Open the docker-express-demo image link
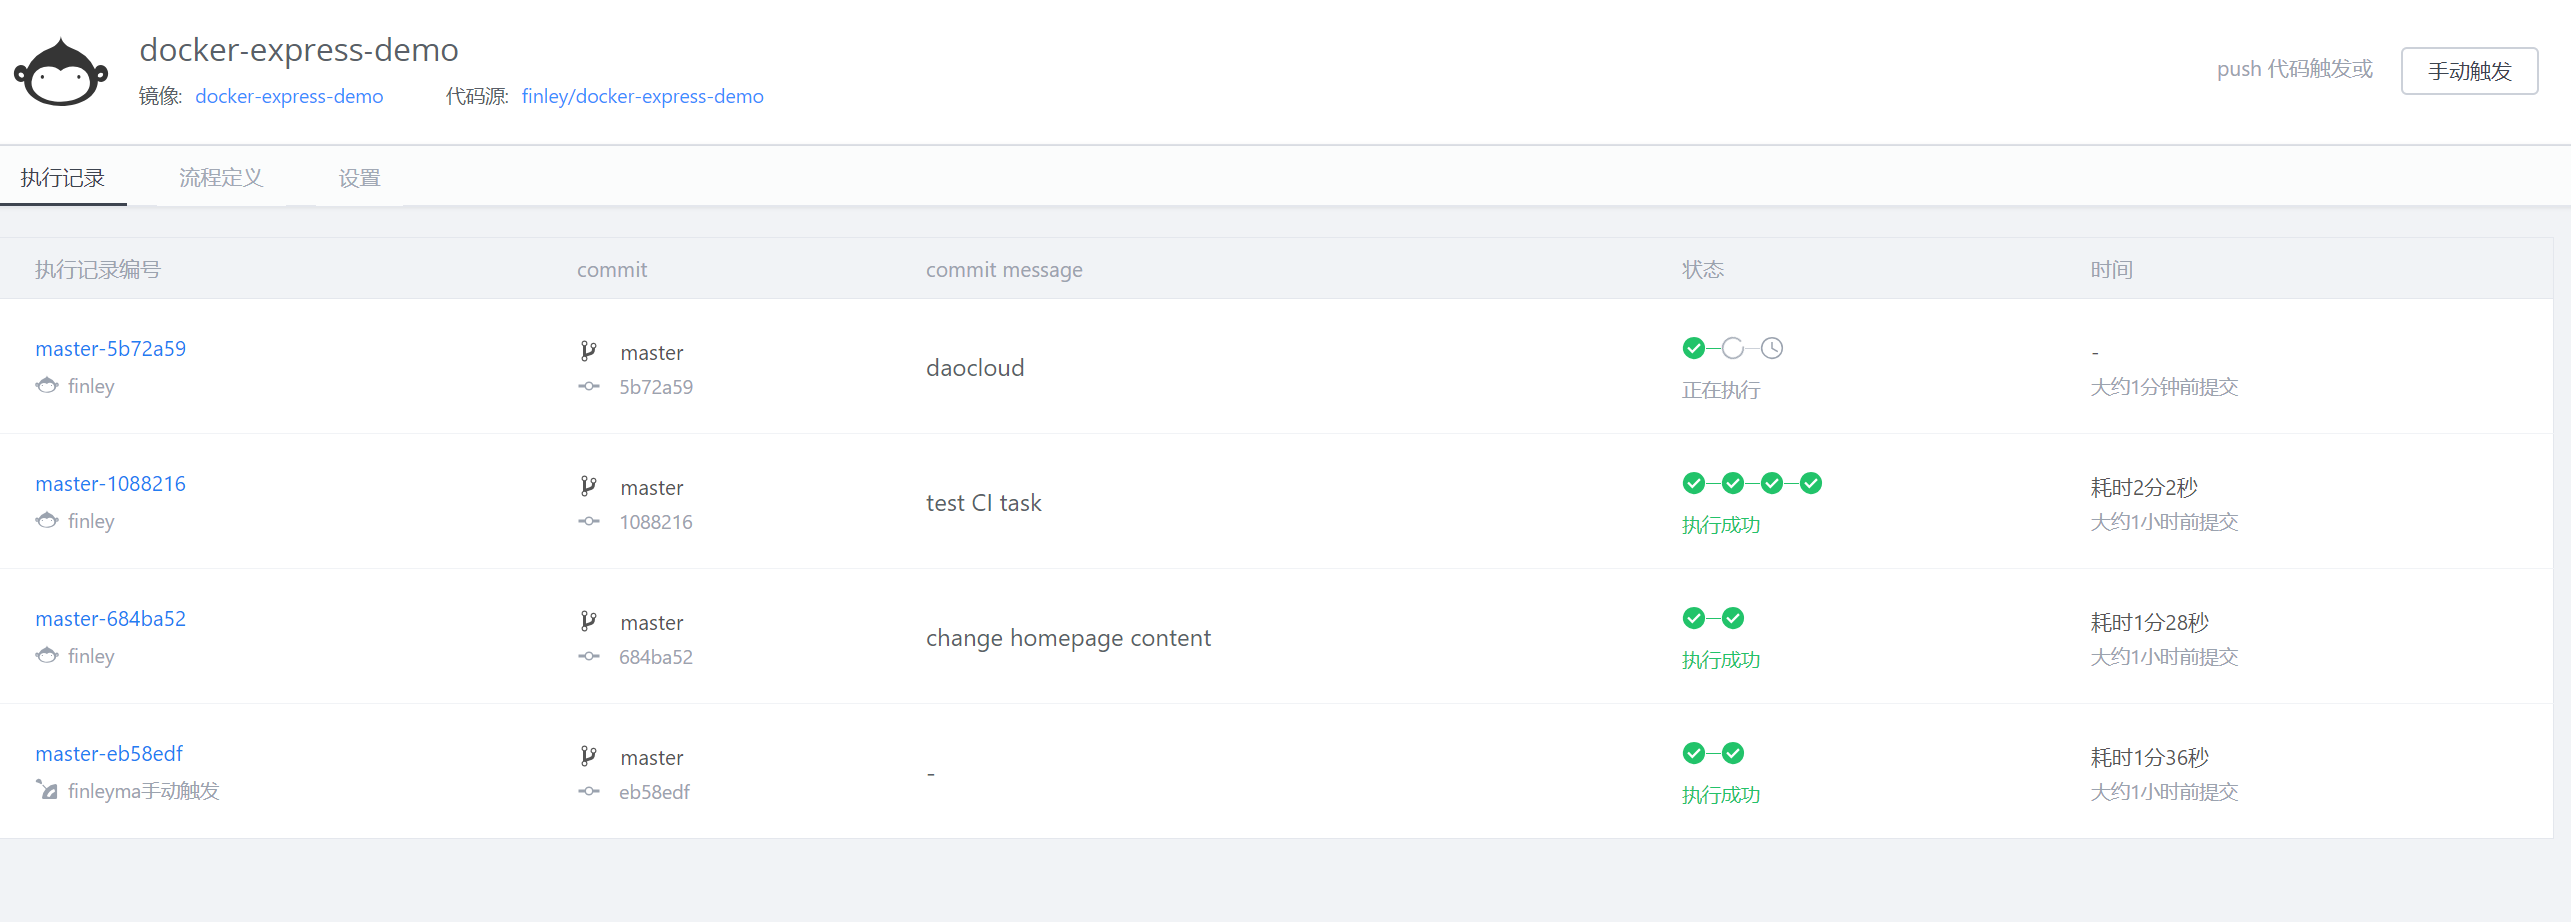 click(289, 96)
